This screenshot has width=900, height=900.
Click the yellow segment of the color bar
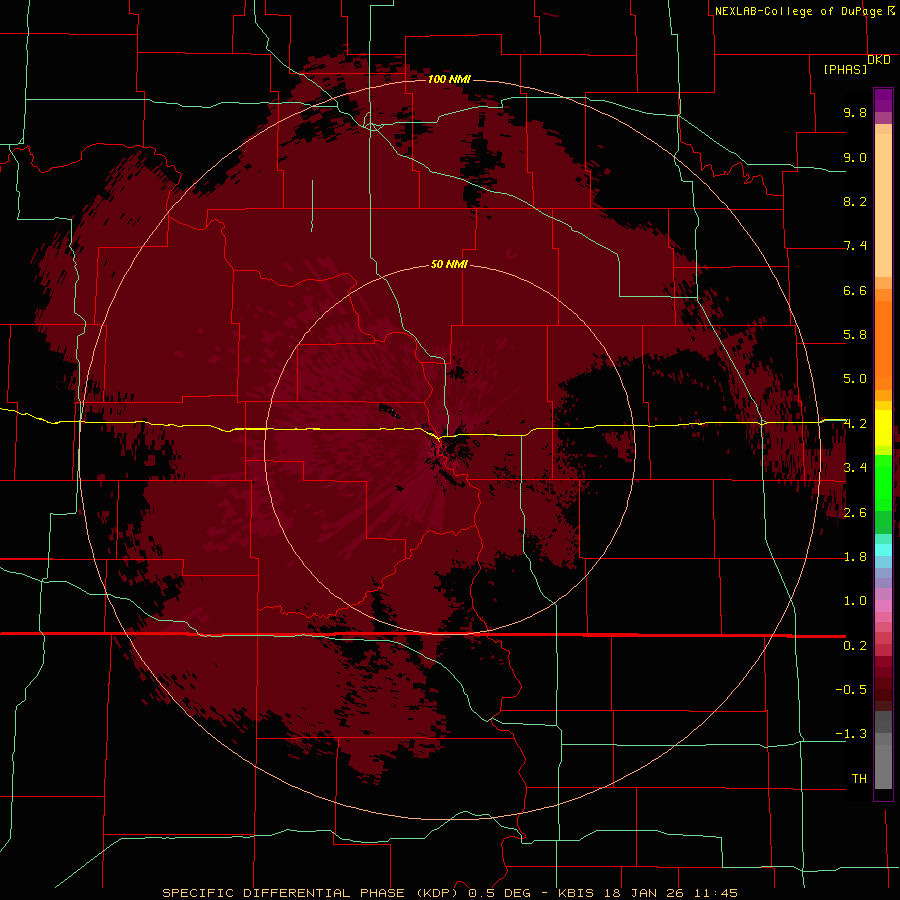pyautogui.click(x=883, y=428)
